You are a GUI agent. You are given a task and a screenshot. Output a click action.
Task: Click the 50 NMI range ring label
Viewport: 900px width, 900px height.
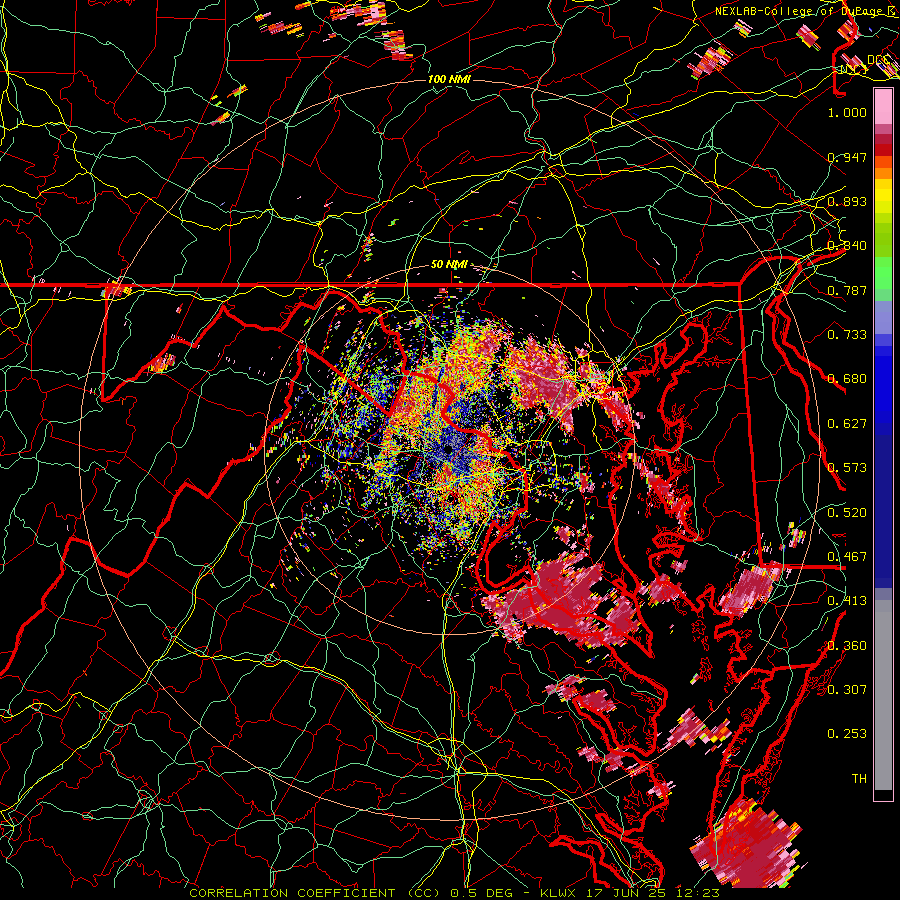pos(449,265)
